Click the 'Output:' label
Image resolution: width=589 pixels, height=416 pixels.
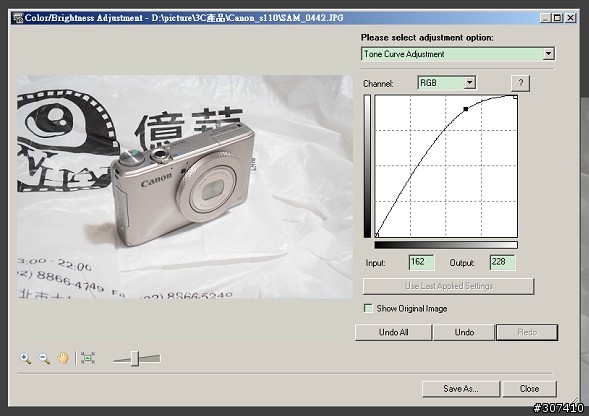click(x=462, y=263)
